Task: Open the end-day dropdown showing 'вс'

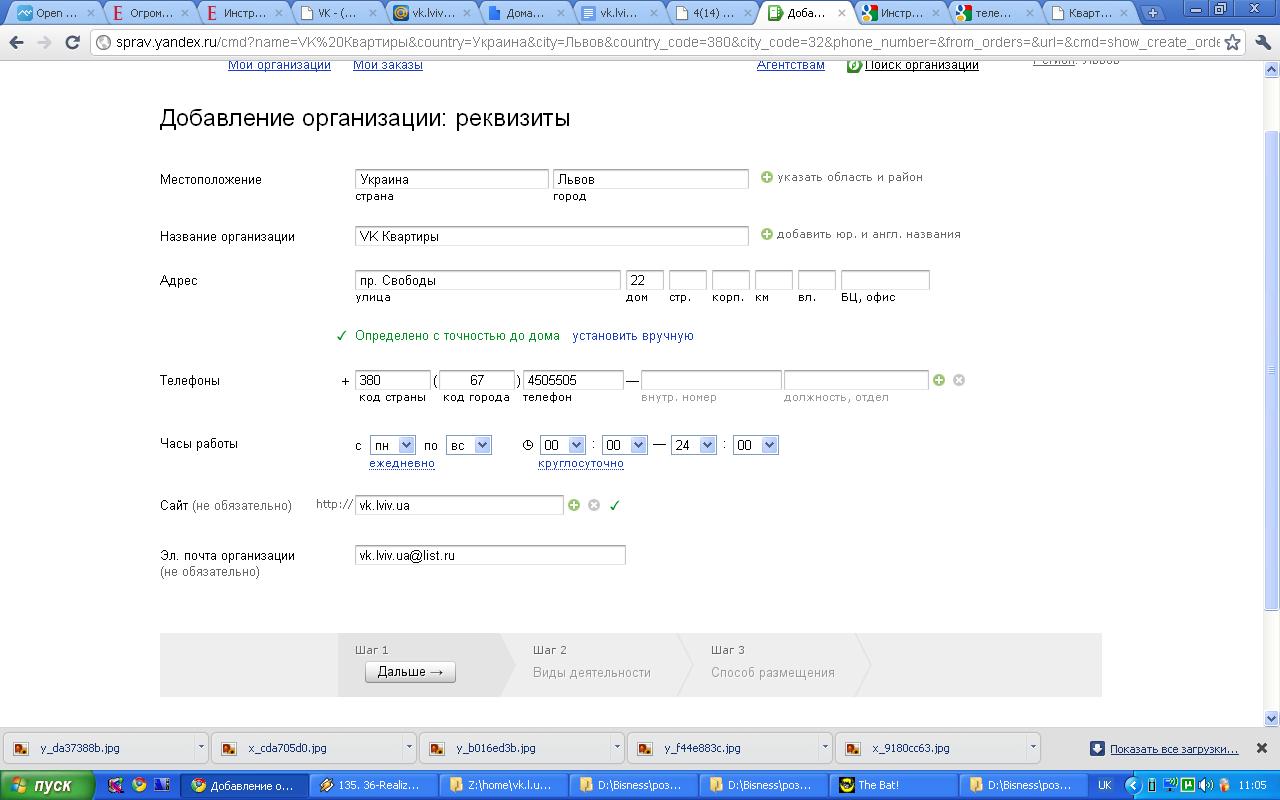Action: [468, 445]
